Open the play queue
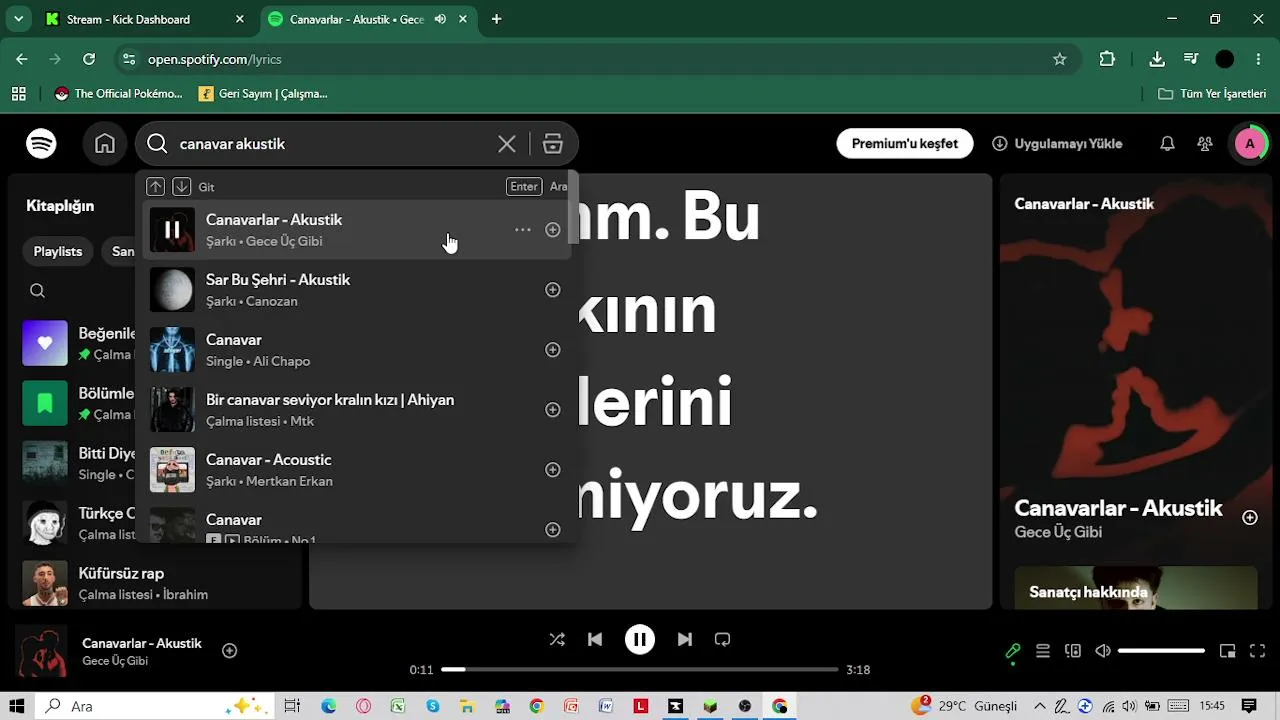The height and width of the screenshot is (720, 1280). point(1043,651)
